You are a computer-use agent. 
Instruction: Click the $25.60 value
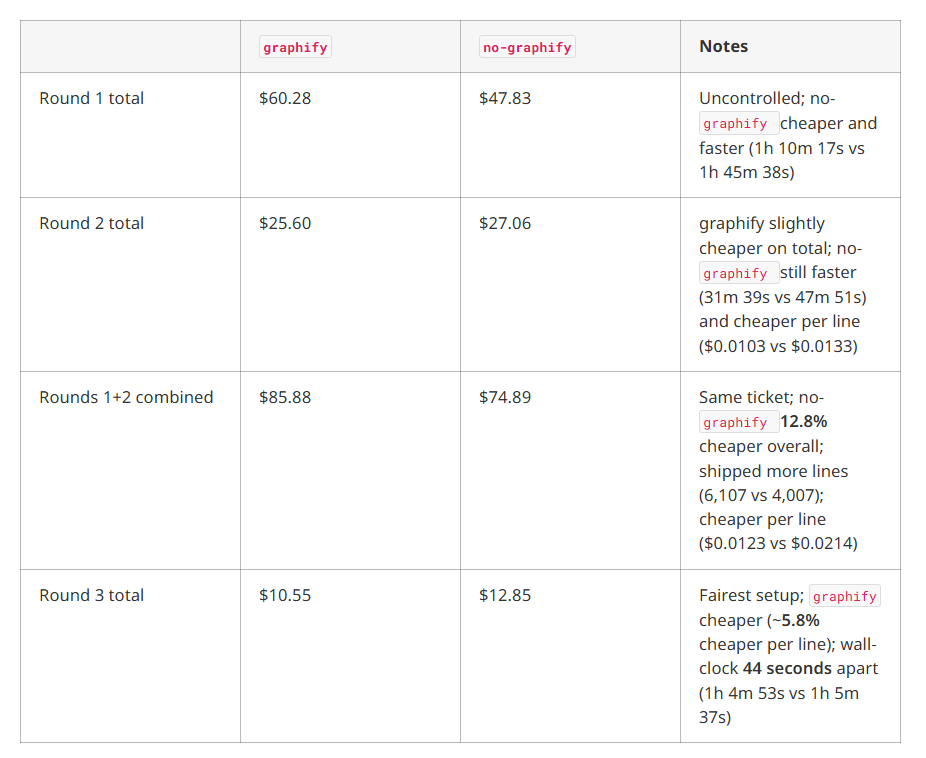285,223
